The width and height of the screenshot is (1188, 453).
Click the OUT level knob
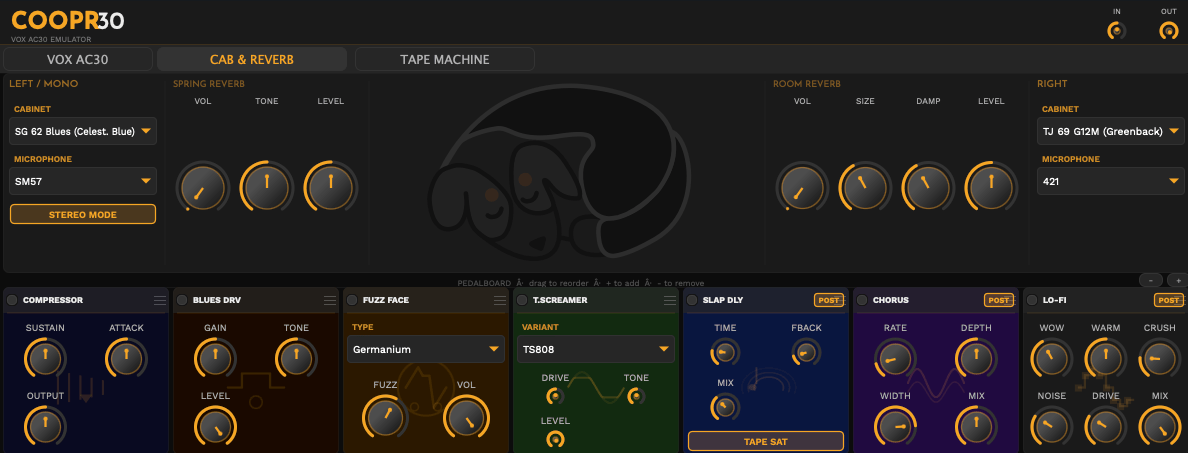[x=1169, y=31]
